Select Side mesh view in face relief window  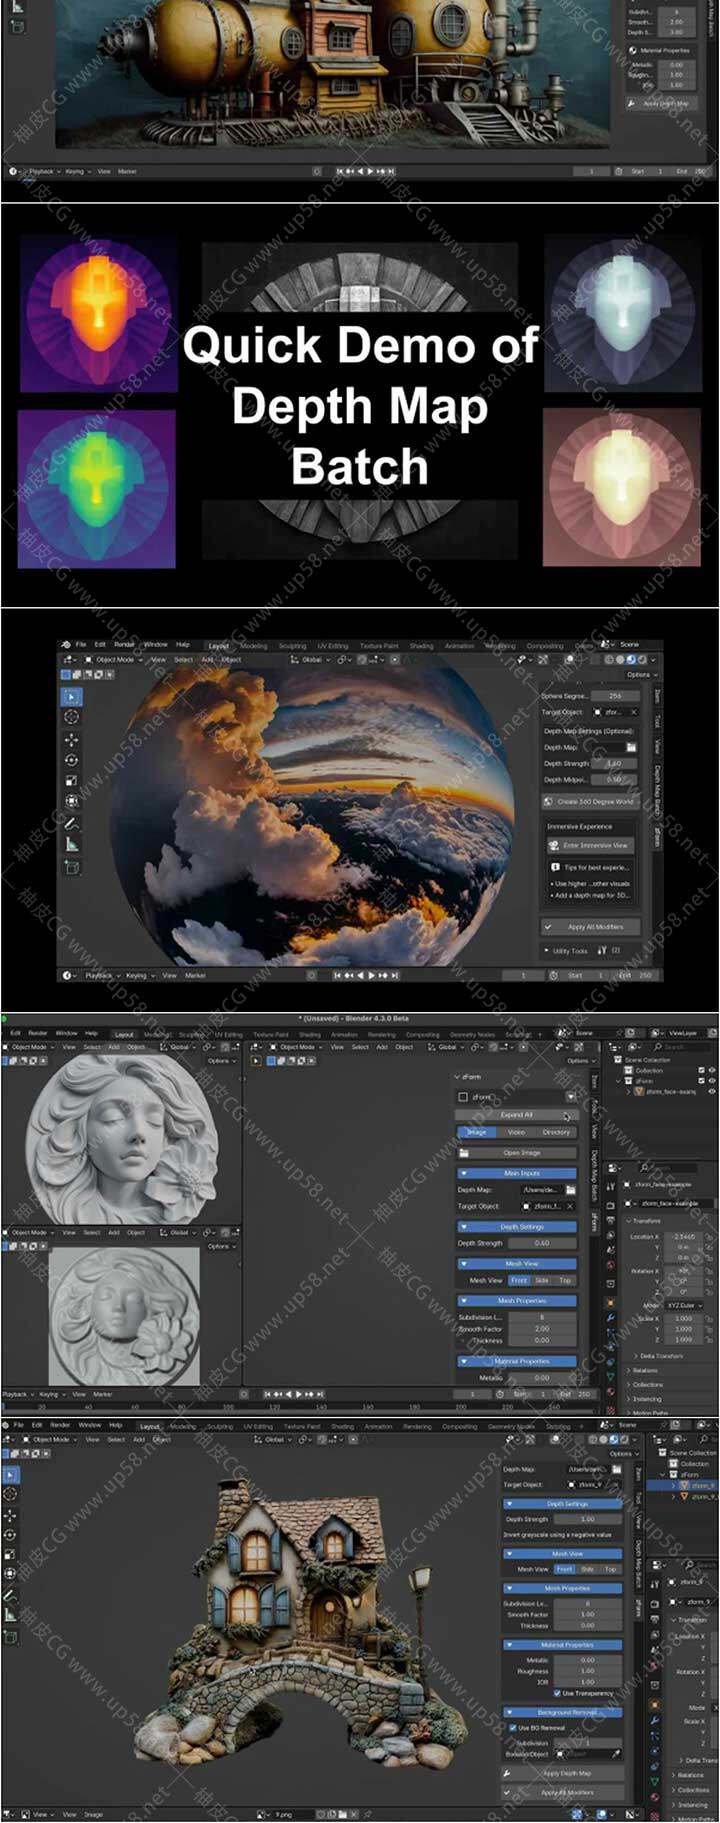click(542, 1280)
